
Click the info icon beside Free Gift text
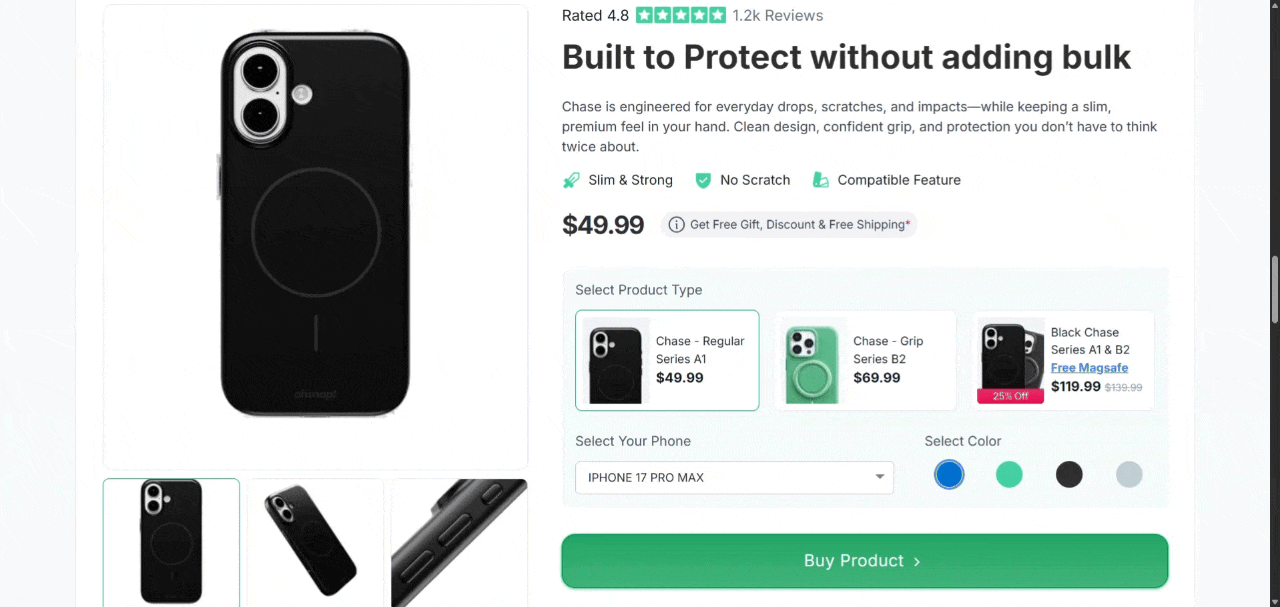(x=677, y=225)
